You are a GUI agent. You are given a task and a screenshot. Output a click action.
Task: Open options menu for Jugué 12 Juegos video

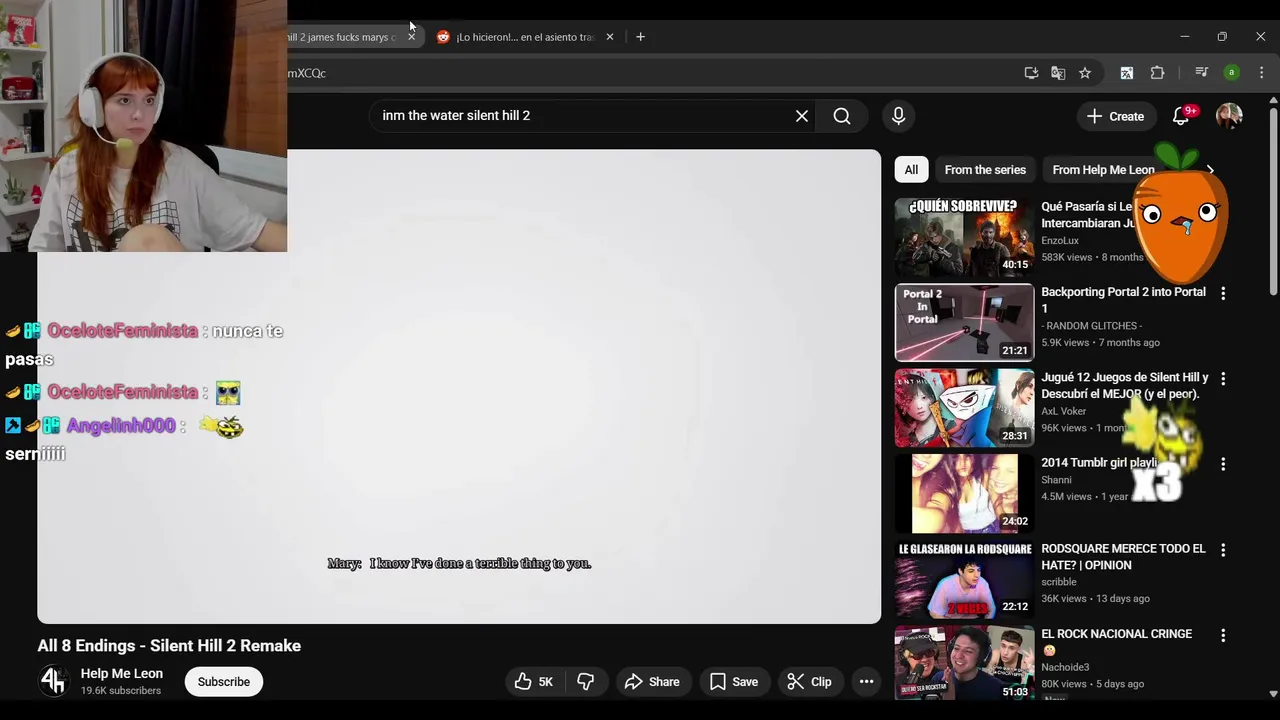pyautogui.click(x=1223, y=379)
